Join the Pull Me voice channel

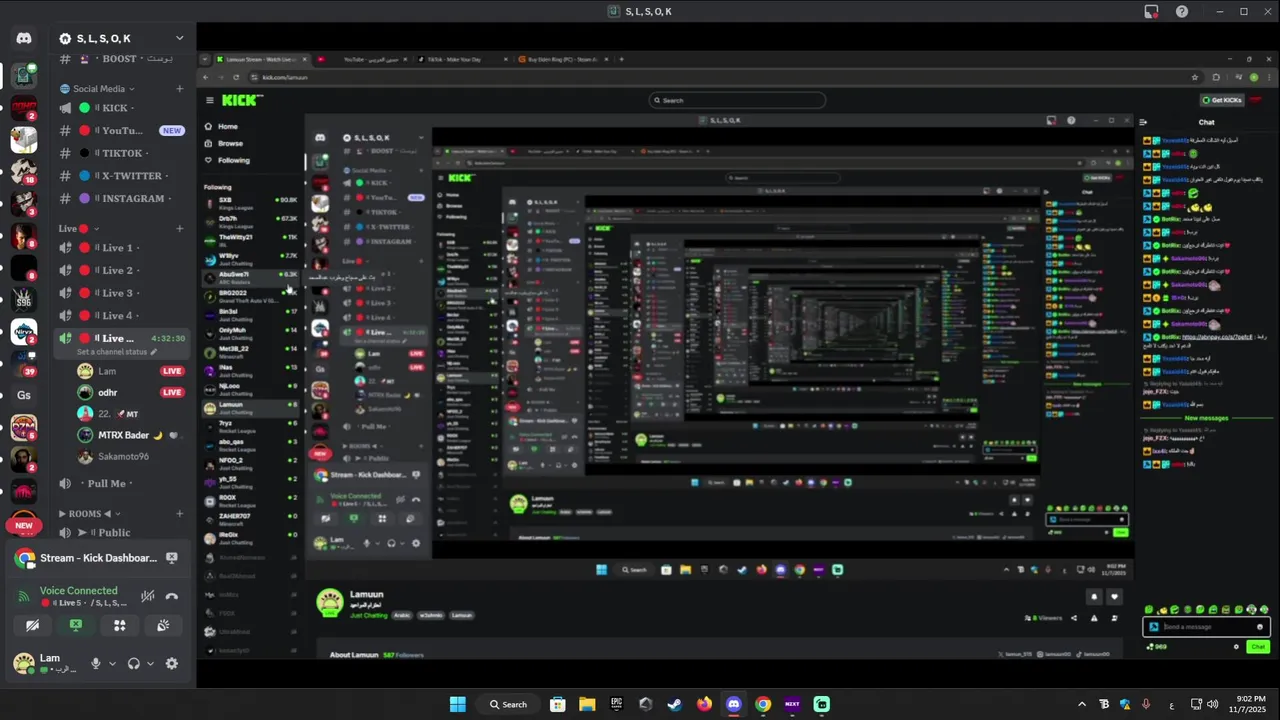click(122, 484)
